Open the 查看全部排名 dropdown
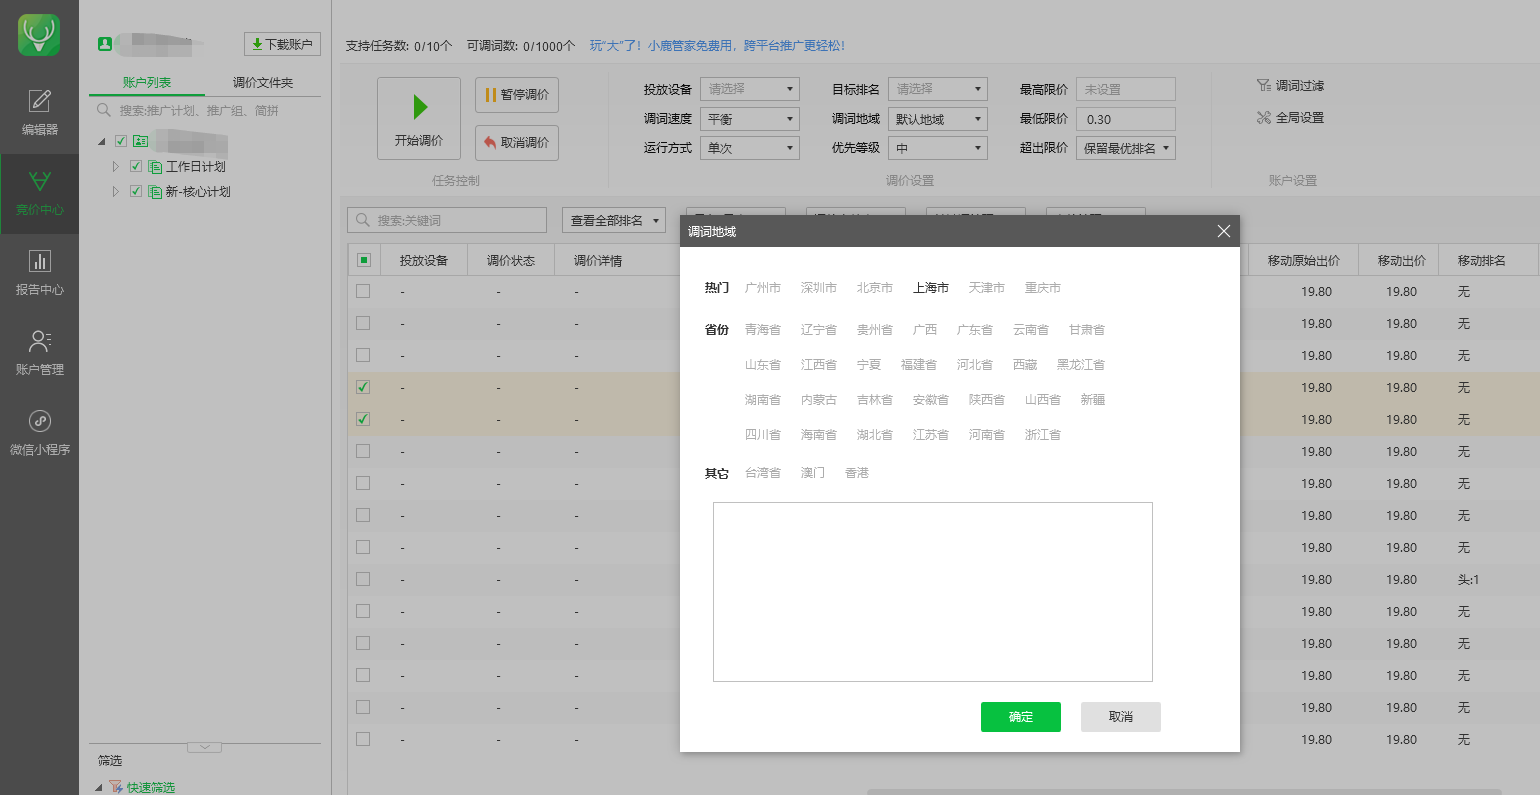The image size is (1540, 795). (614, 220)
